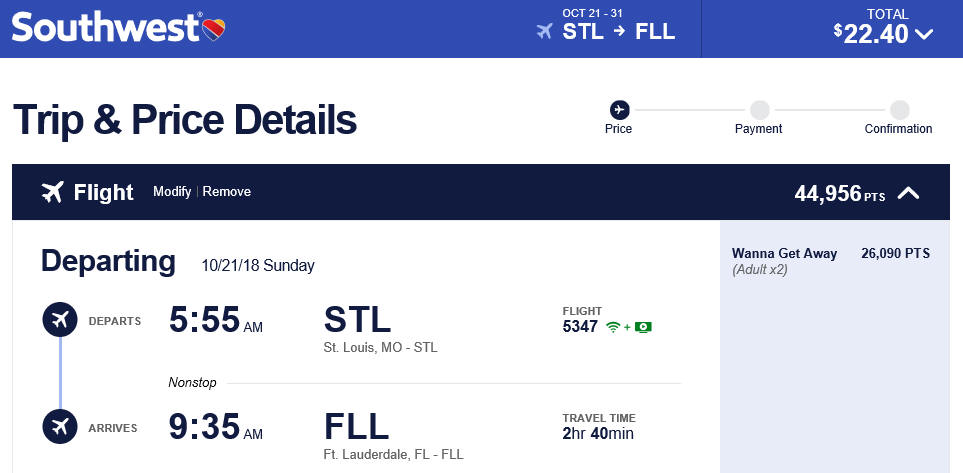Collapse the Flight section with up chevron

pos(908,193)
